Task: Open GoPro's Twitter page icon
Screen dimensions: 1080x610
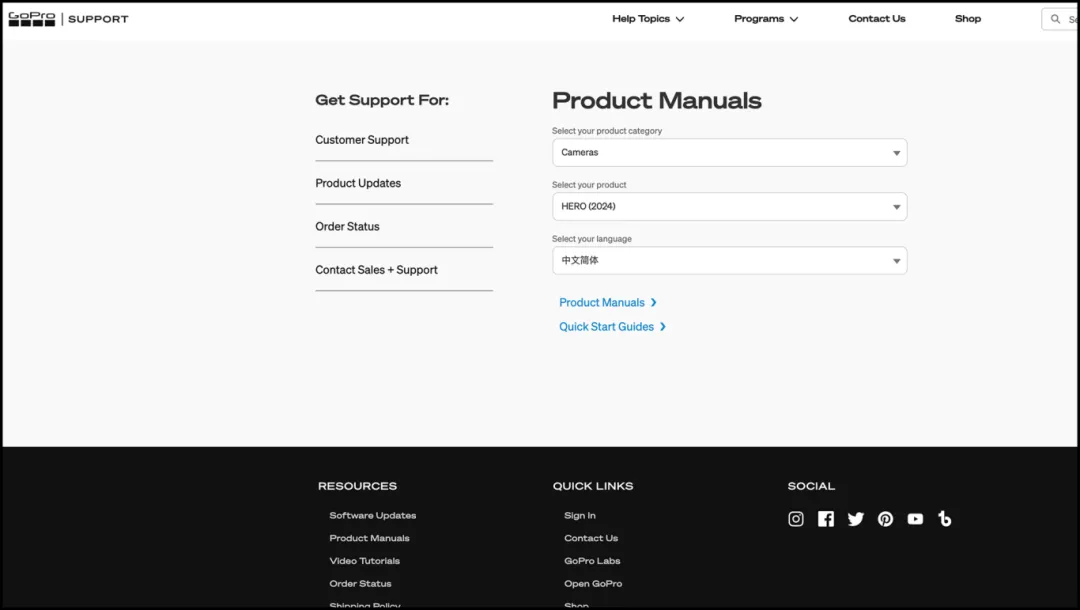Action: point(856,519)
